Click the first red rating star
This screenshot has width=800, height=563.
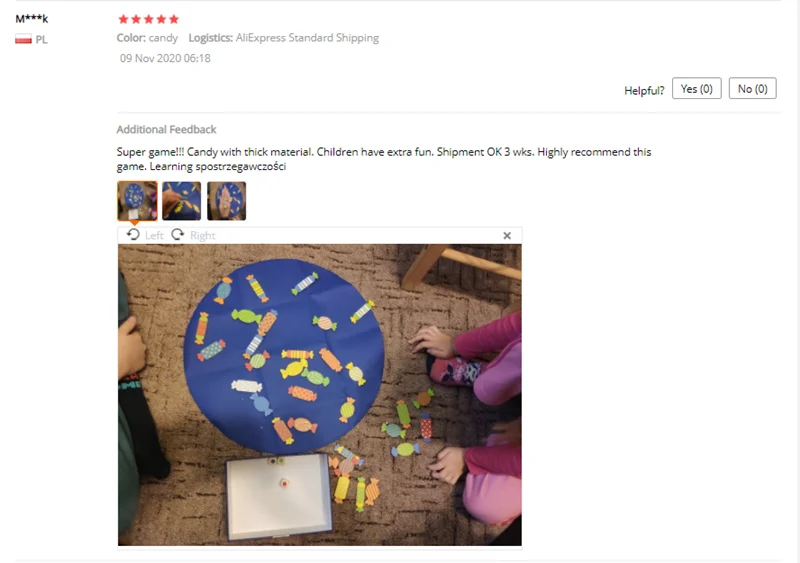(123, 19)
